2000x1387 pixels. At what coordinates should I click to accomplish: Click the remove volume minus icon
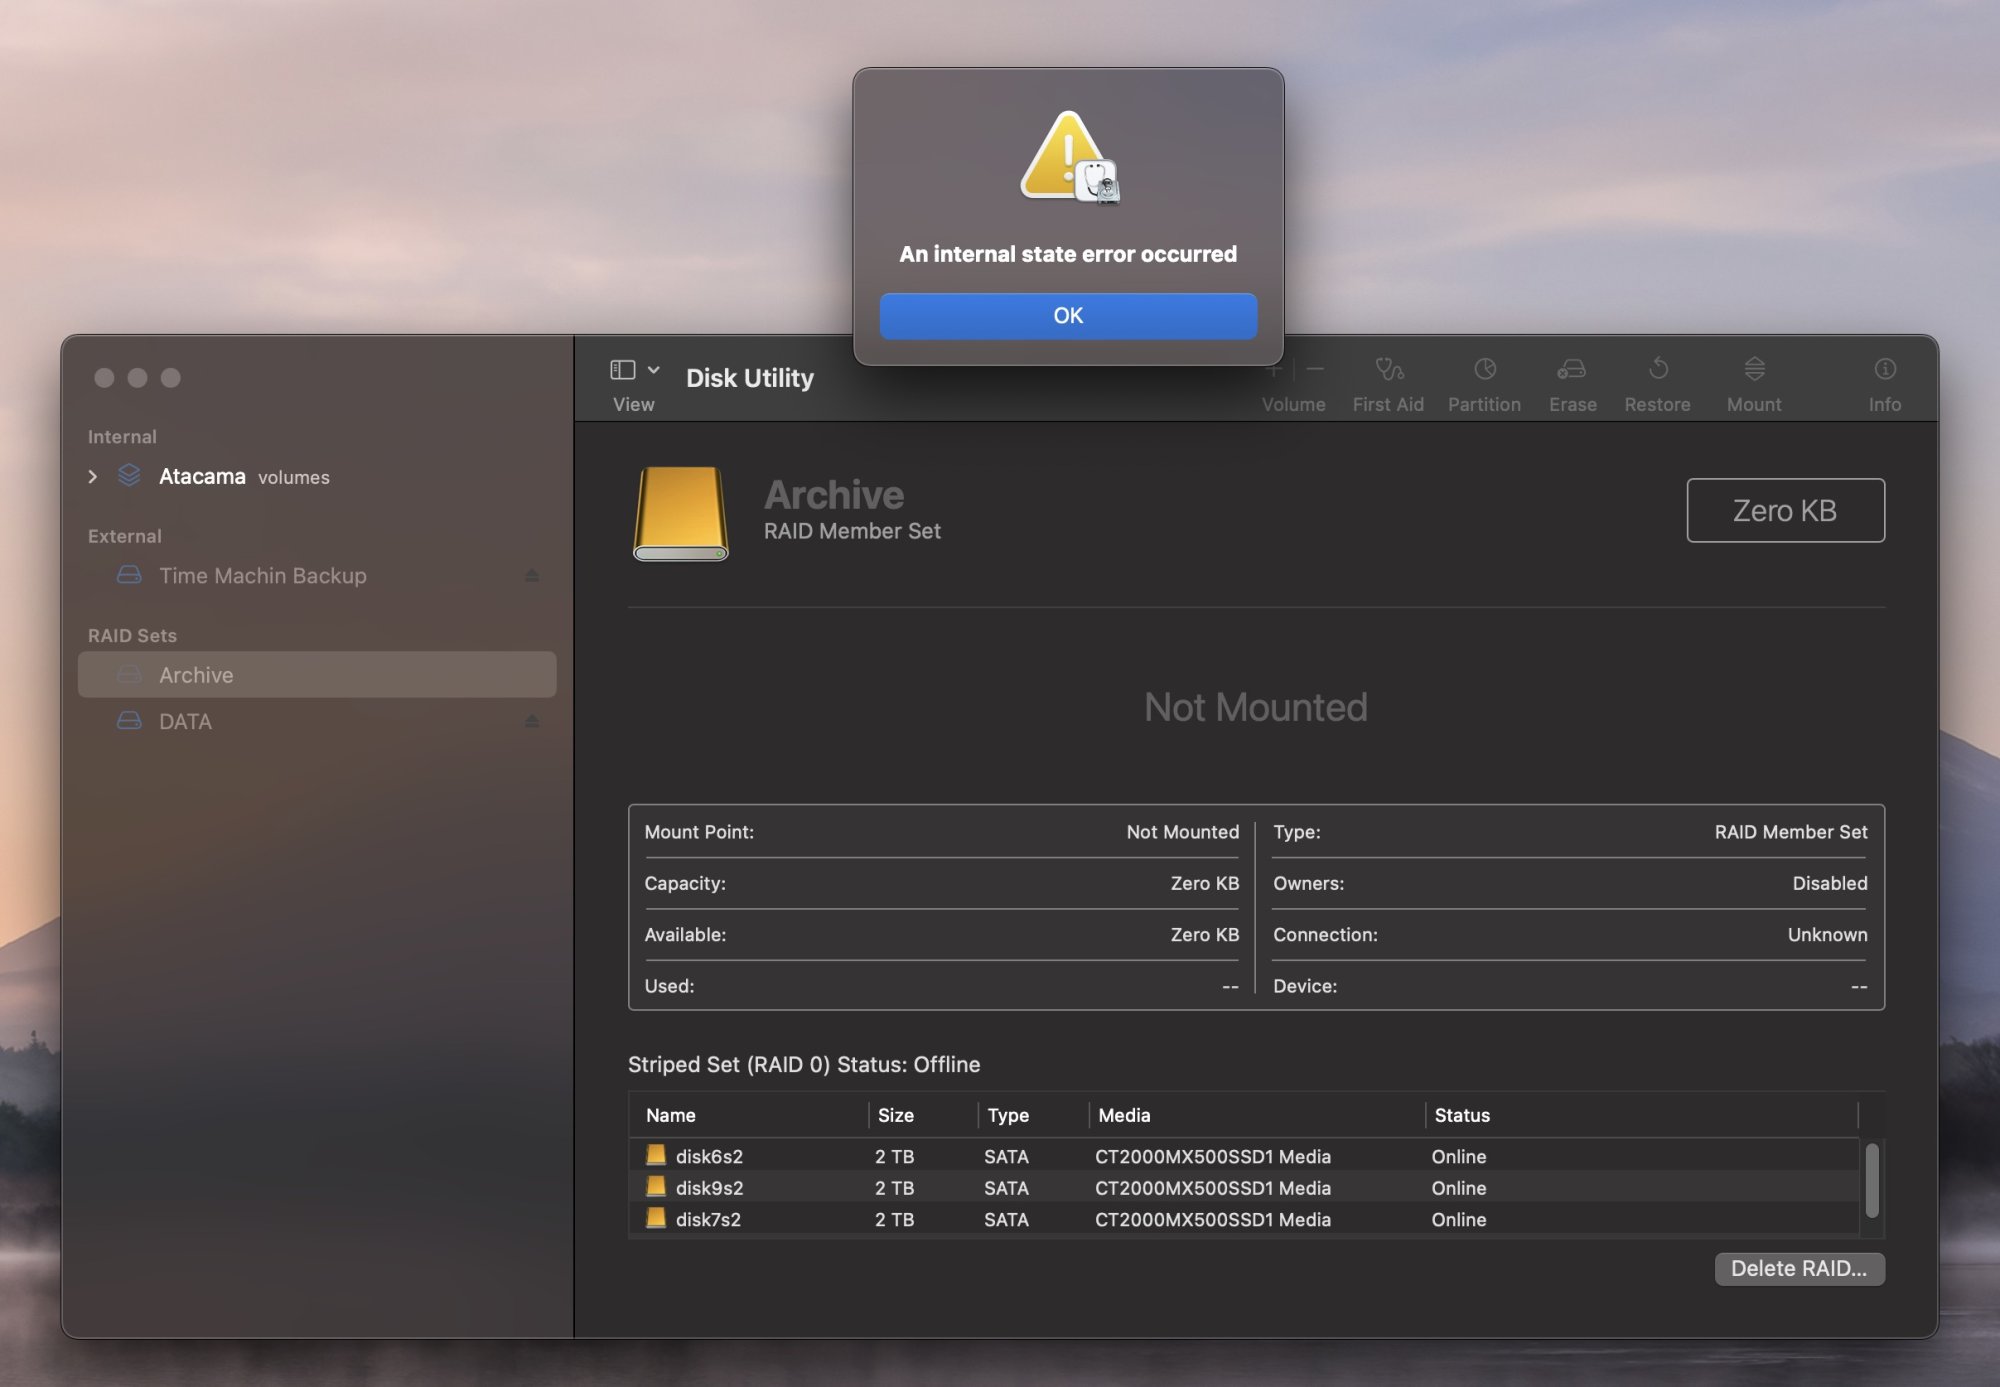pos(1315,370)
